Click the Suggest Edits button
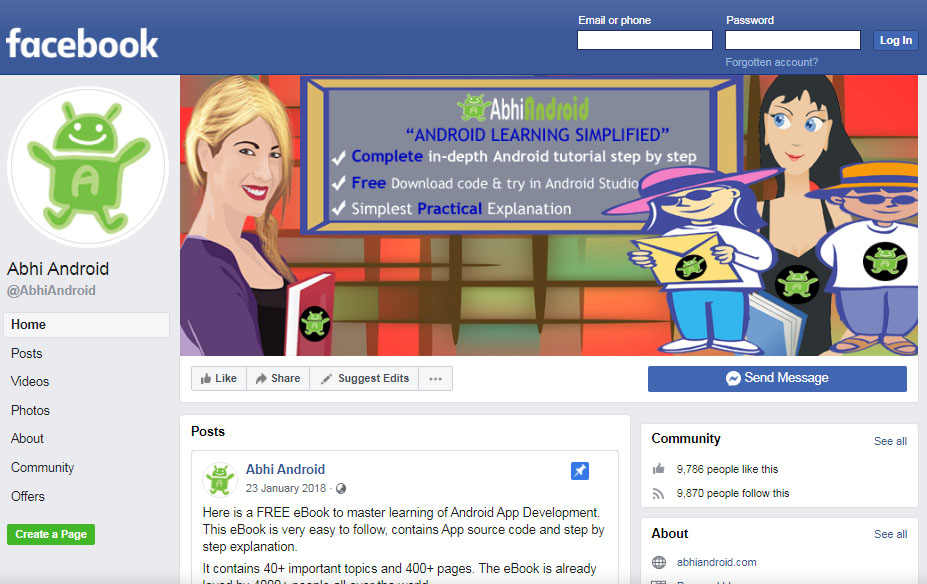927x584 pixels. pos(364,378)
